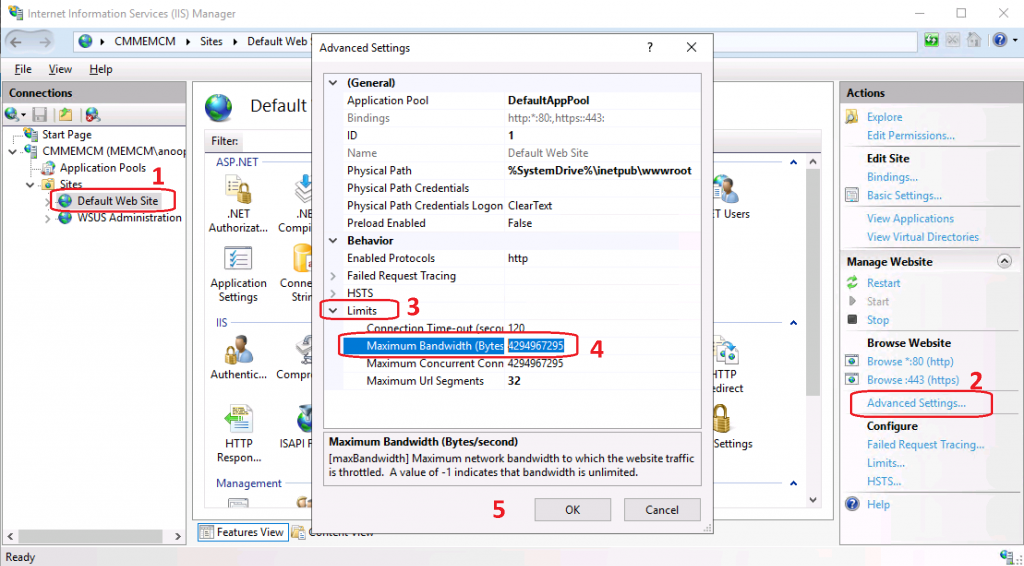Click the Delete Connection icon in Connections toolbar
This screenshot has width=1024, height=566.
(x=93, y=115)
